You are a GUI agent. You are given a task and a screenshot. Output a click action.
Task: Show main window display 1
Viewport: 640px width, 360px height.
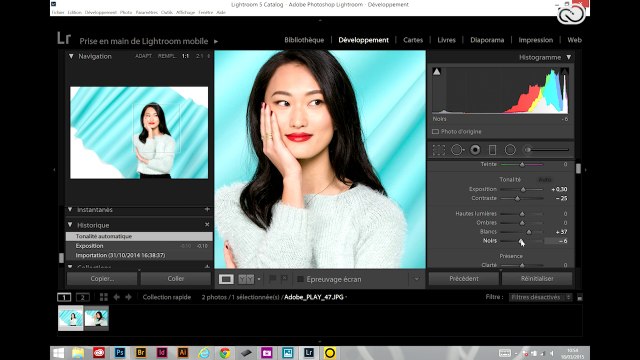pyautogui.click(x=64, y=297)
